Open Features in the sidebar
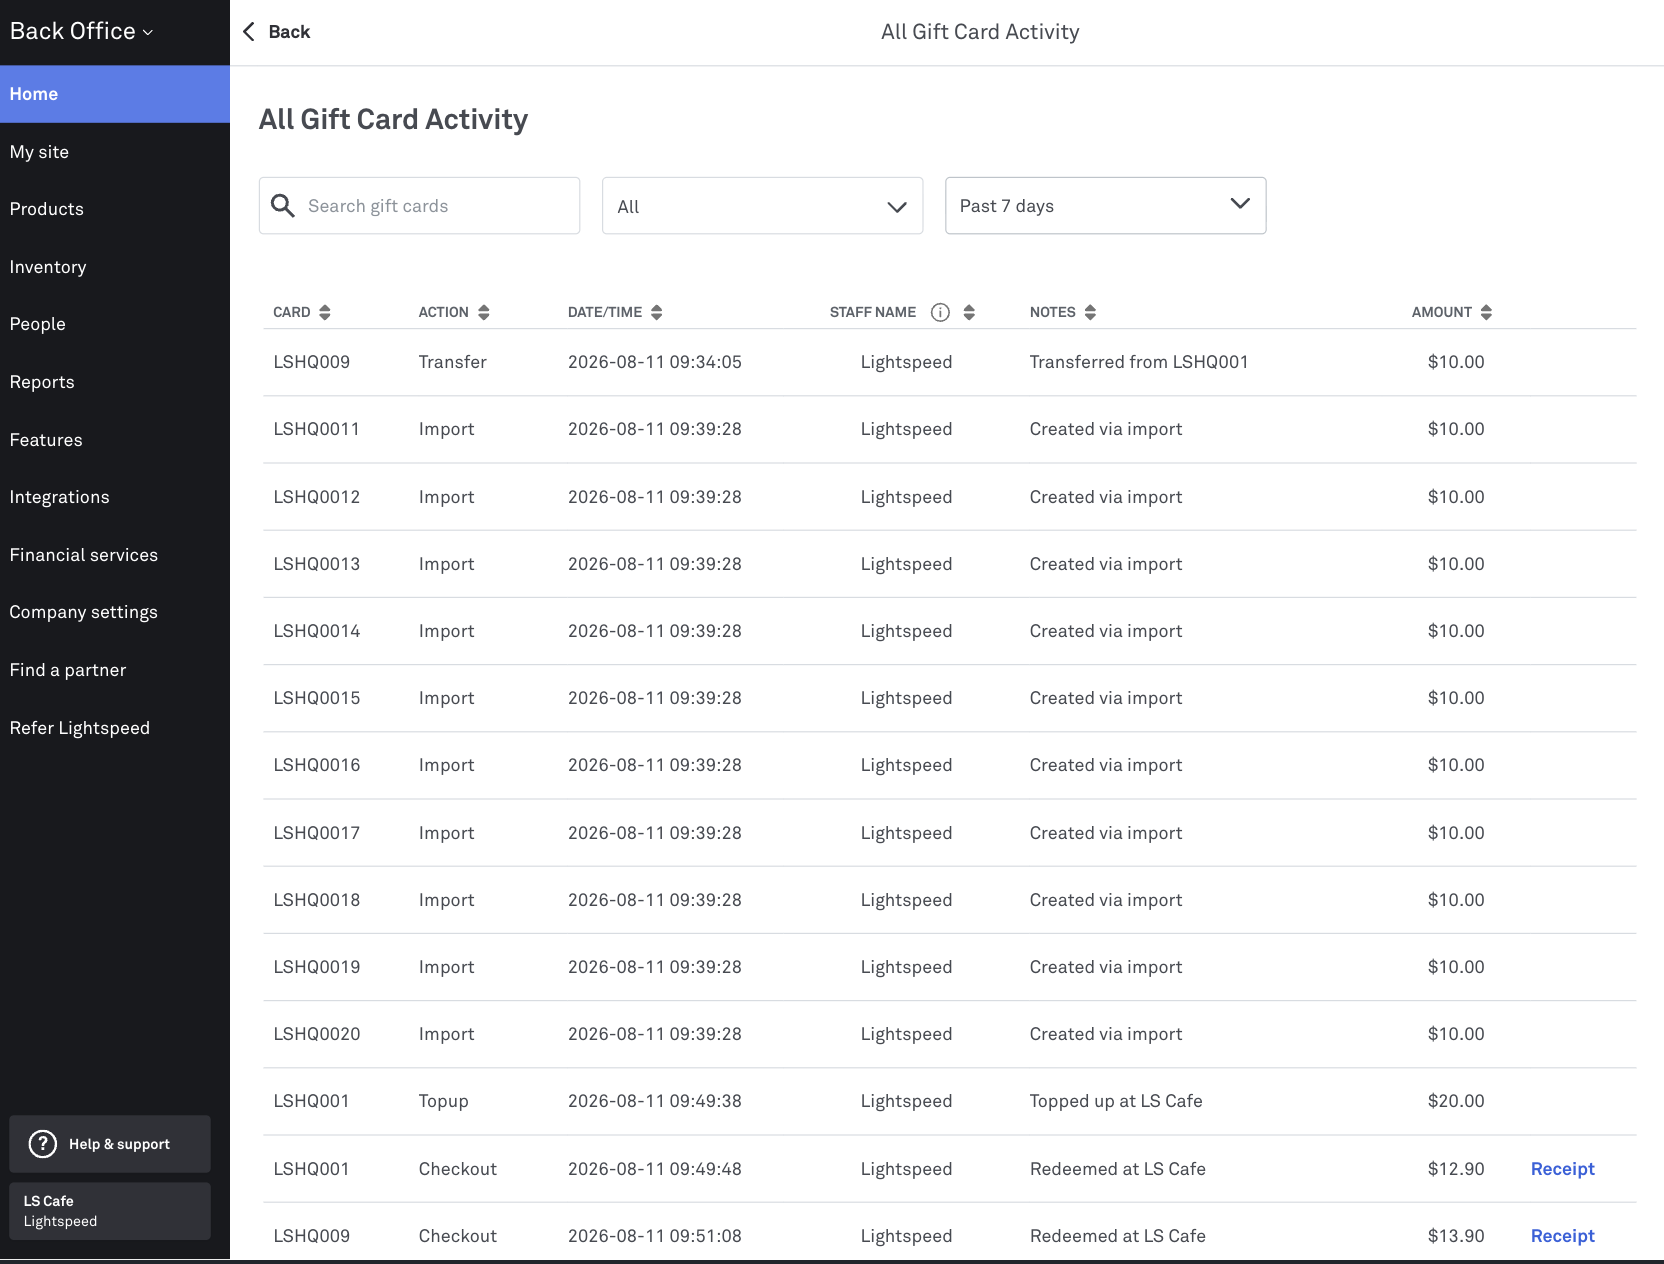Image resolution: width=1664 pixels, height=1264 pixels. point(115,440)
